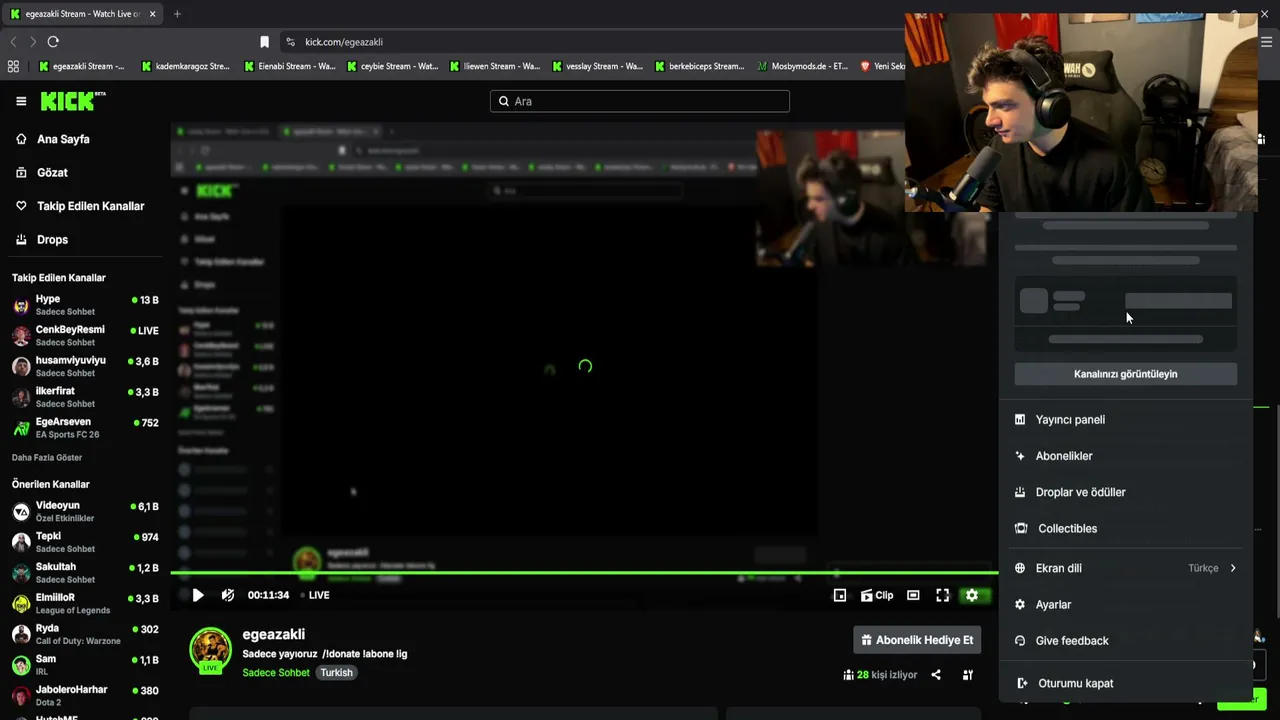Click the muted volume icon in player

click(228, 595)
